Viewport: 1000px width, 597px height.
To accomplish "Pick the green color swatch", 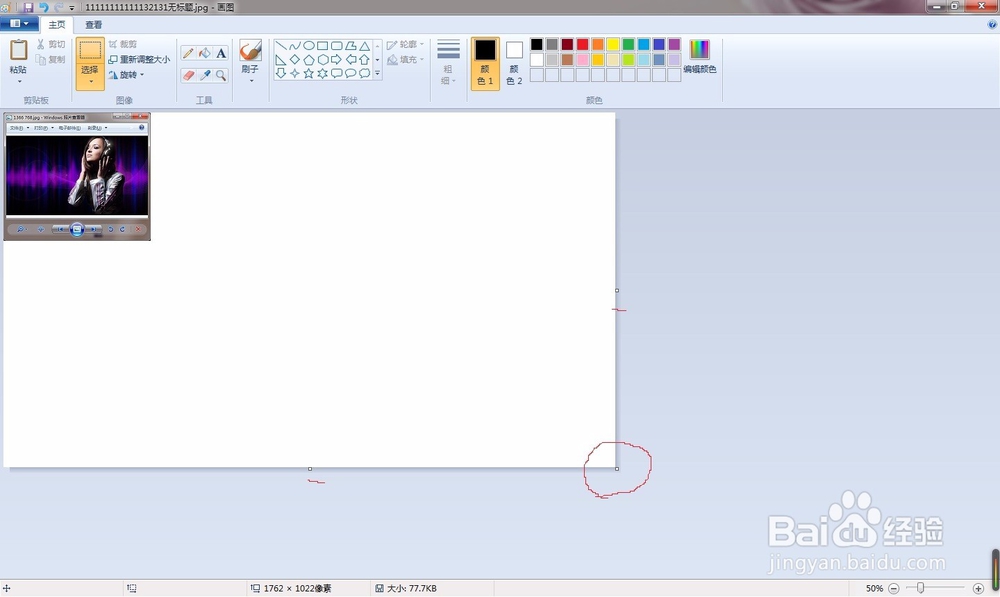I will point(629,44).
